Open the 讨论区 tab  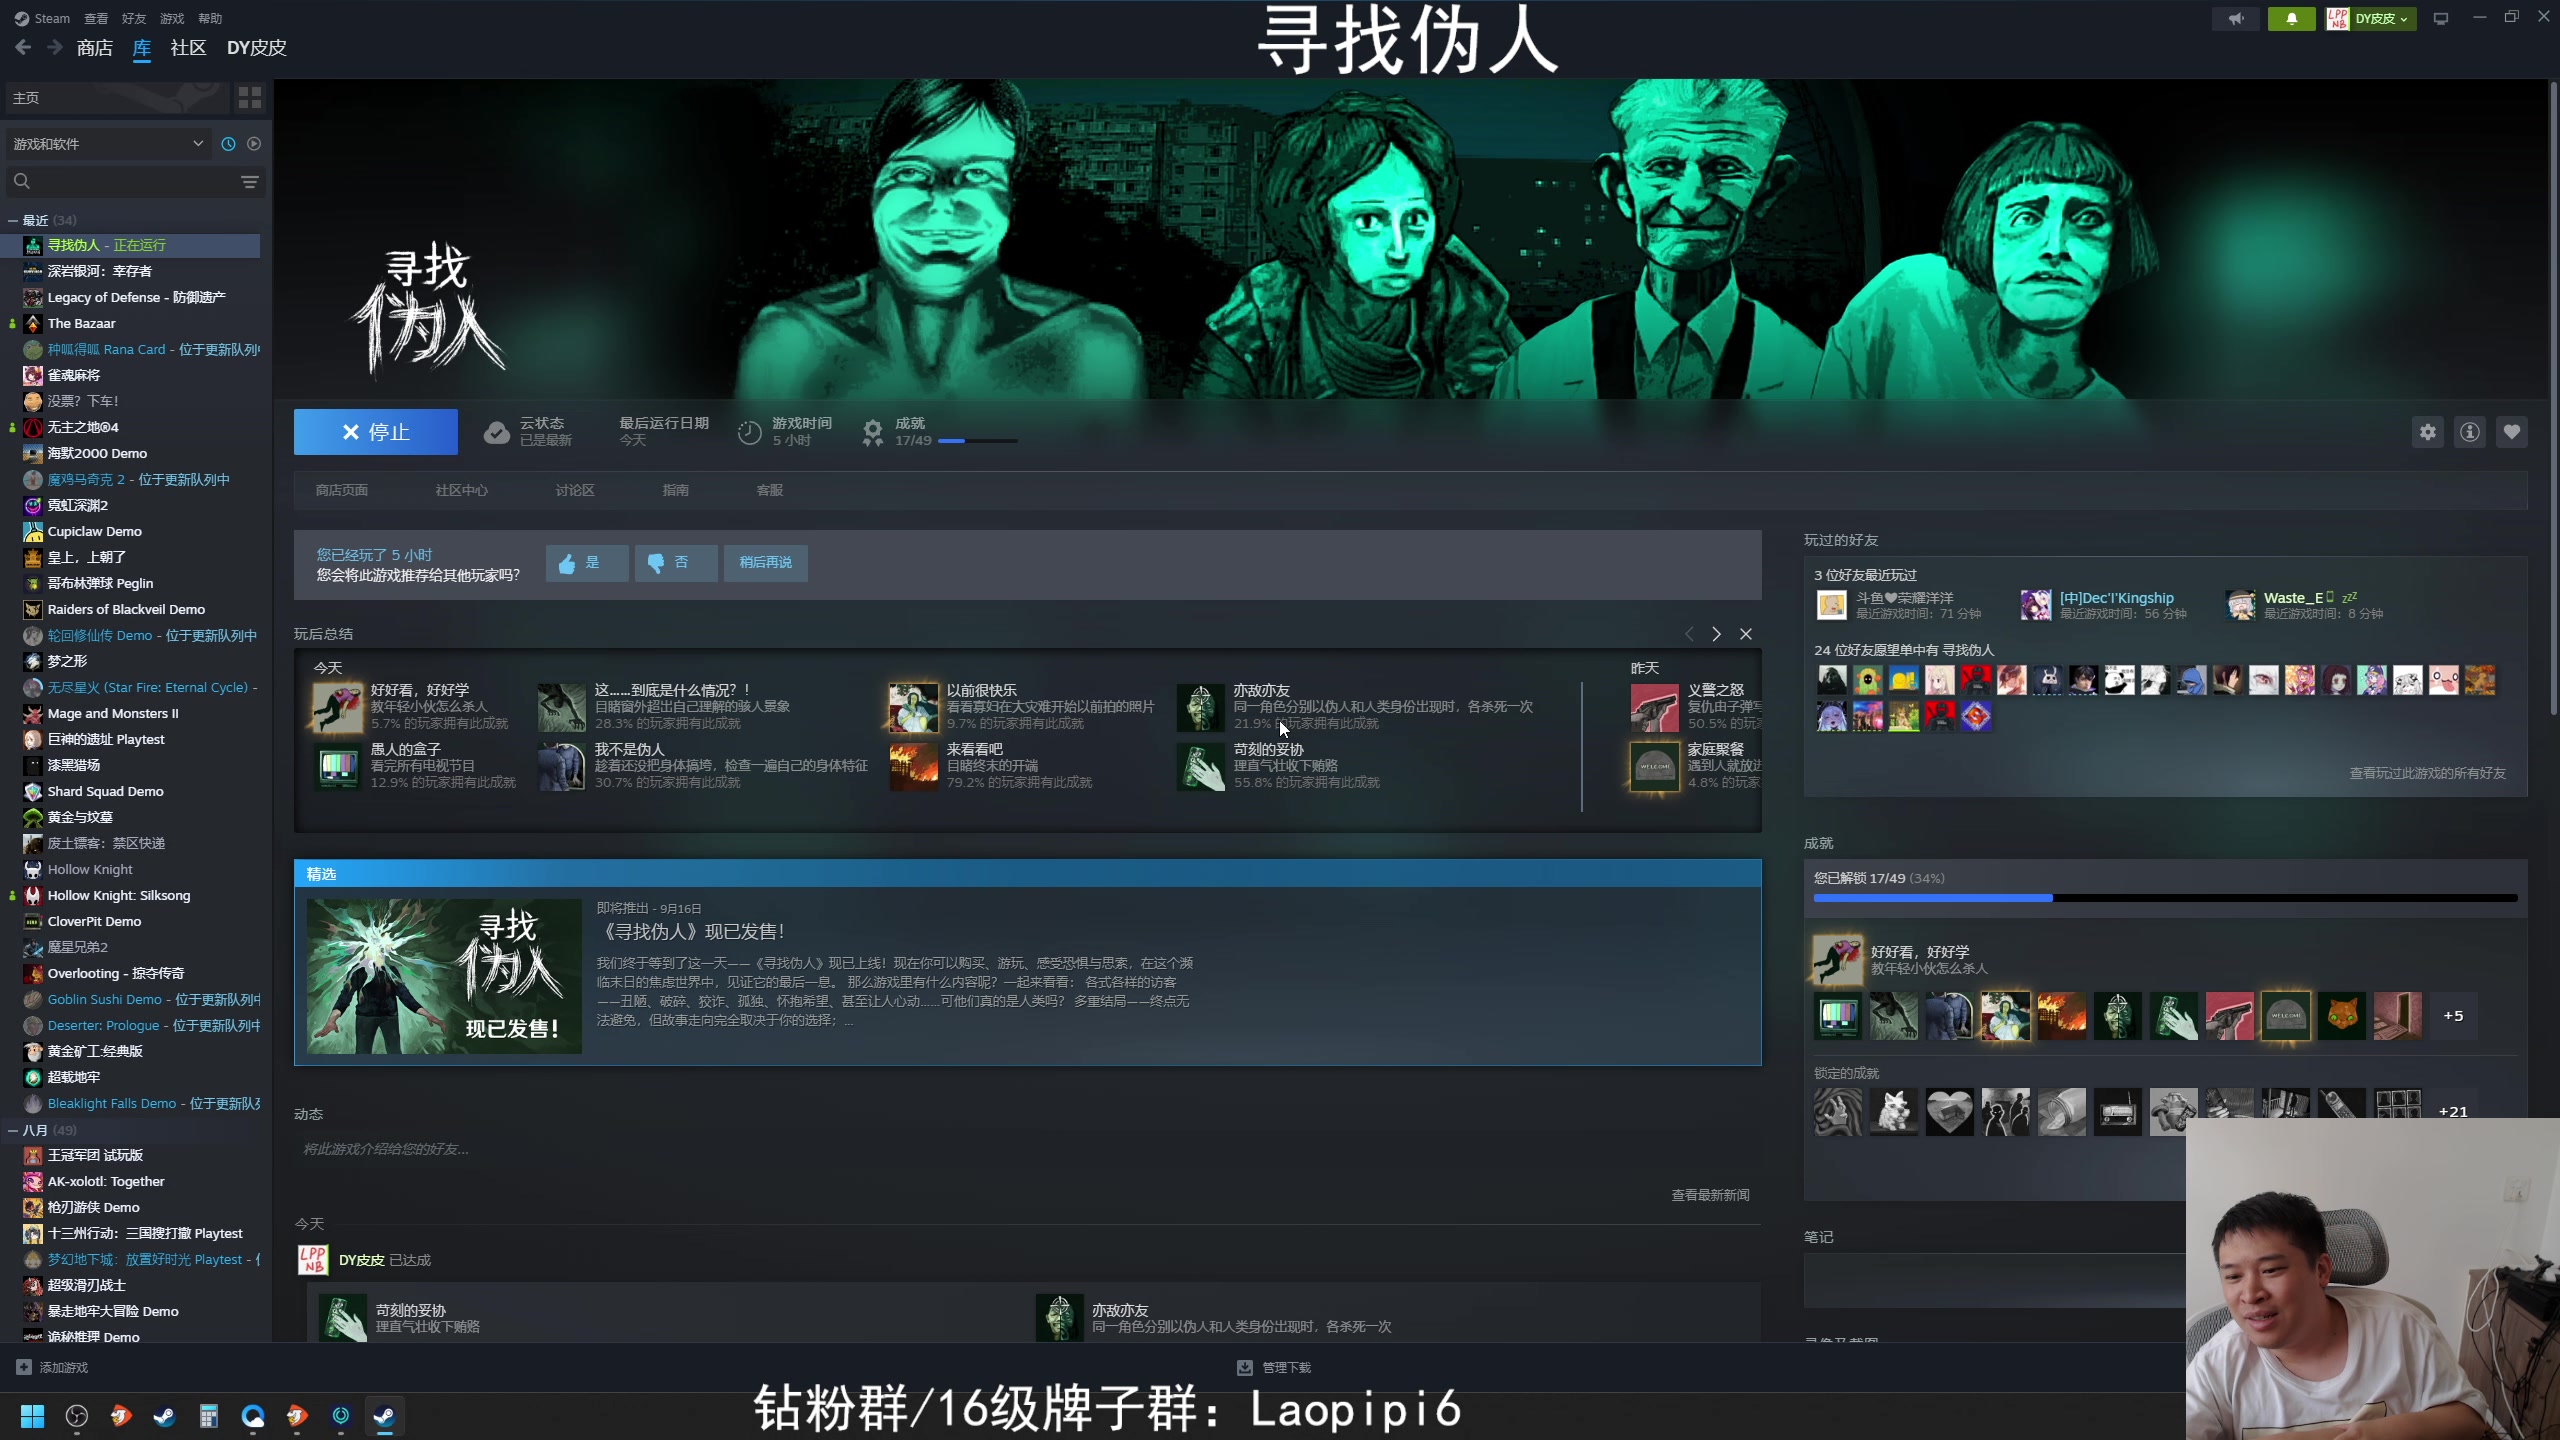(575, 490)
